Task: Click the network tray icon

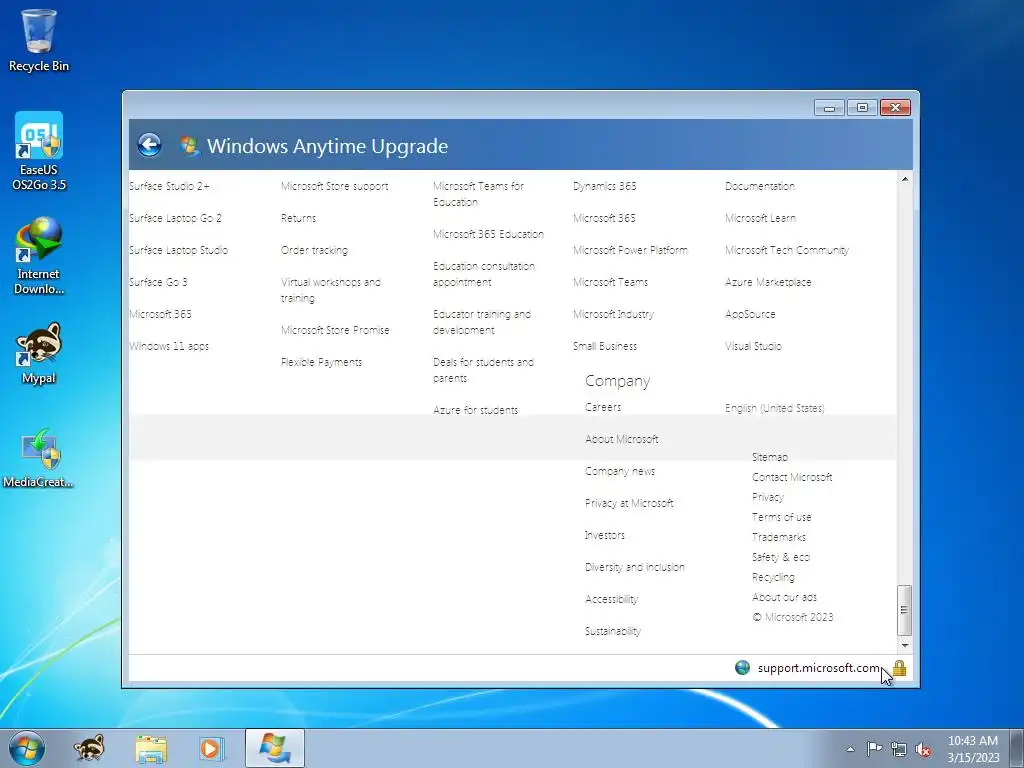Action: (x=899, y=749)
